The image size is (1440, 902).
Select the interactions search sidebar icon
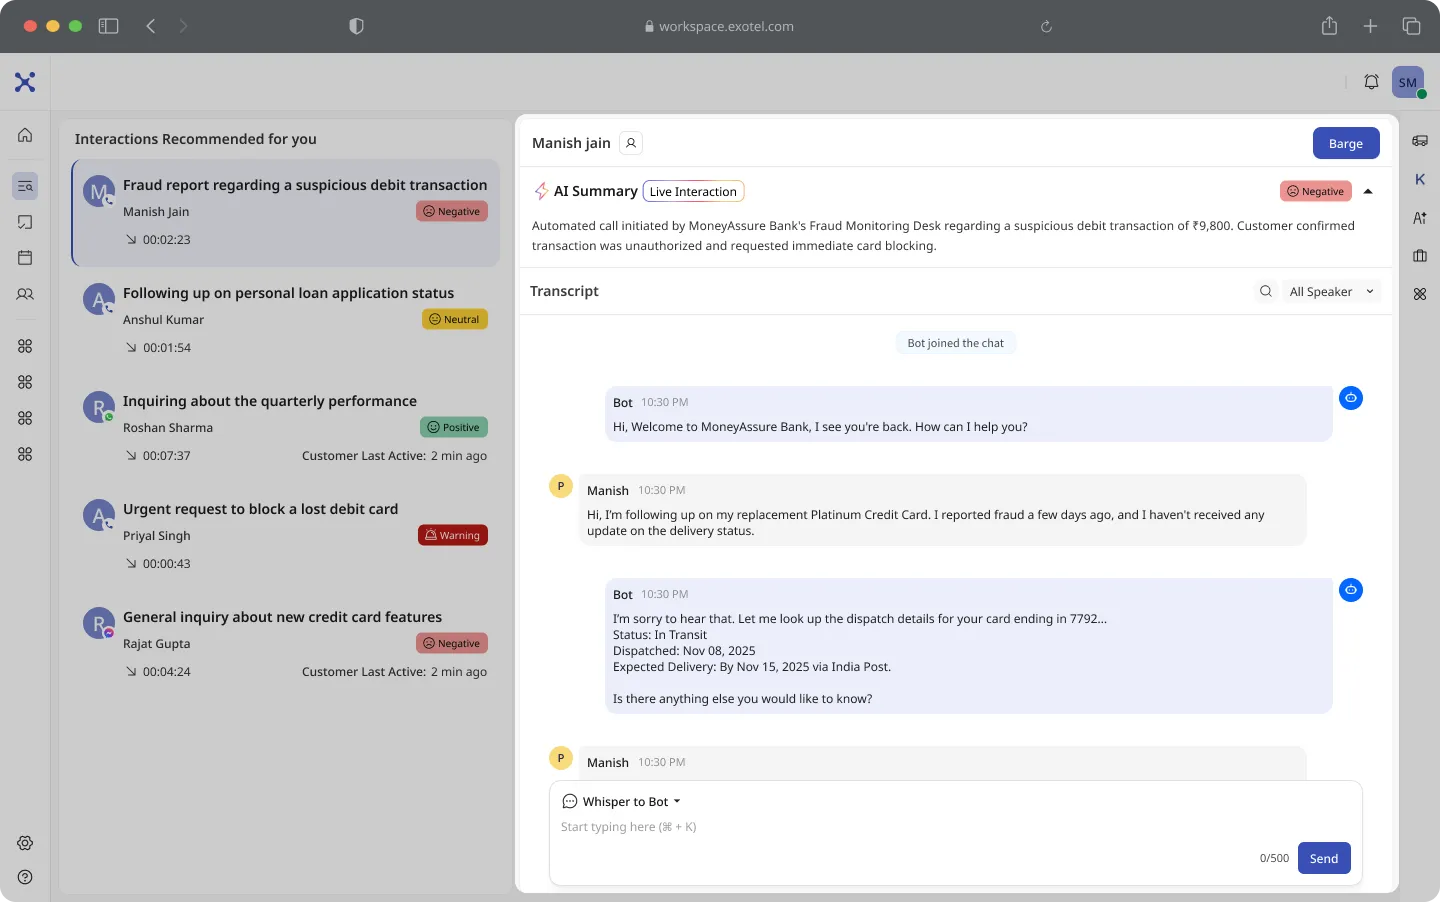[25, 186]
